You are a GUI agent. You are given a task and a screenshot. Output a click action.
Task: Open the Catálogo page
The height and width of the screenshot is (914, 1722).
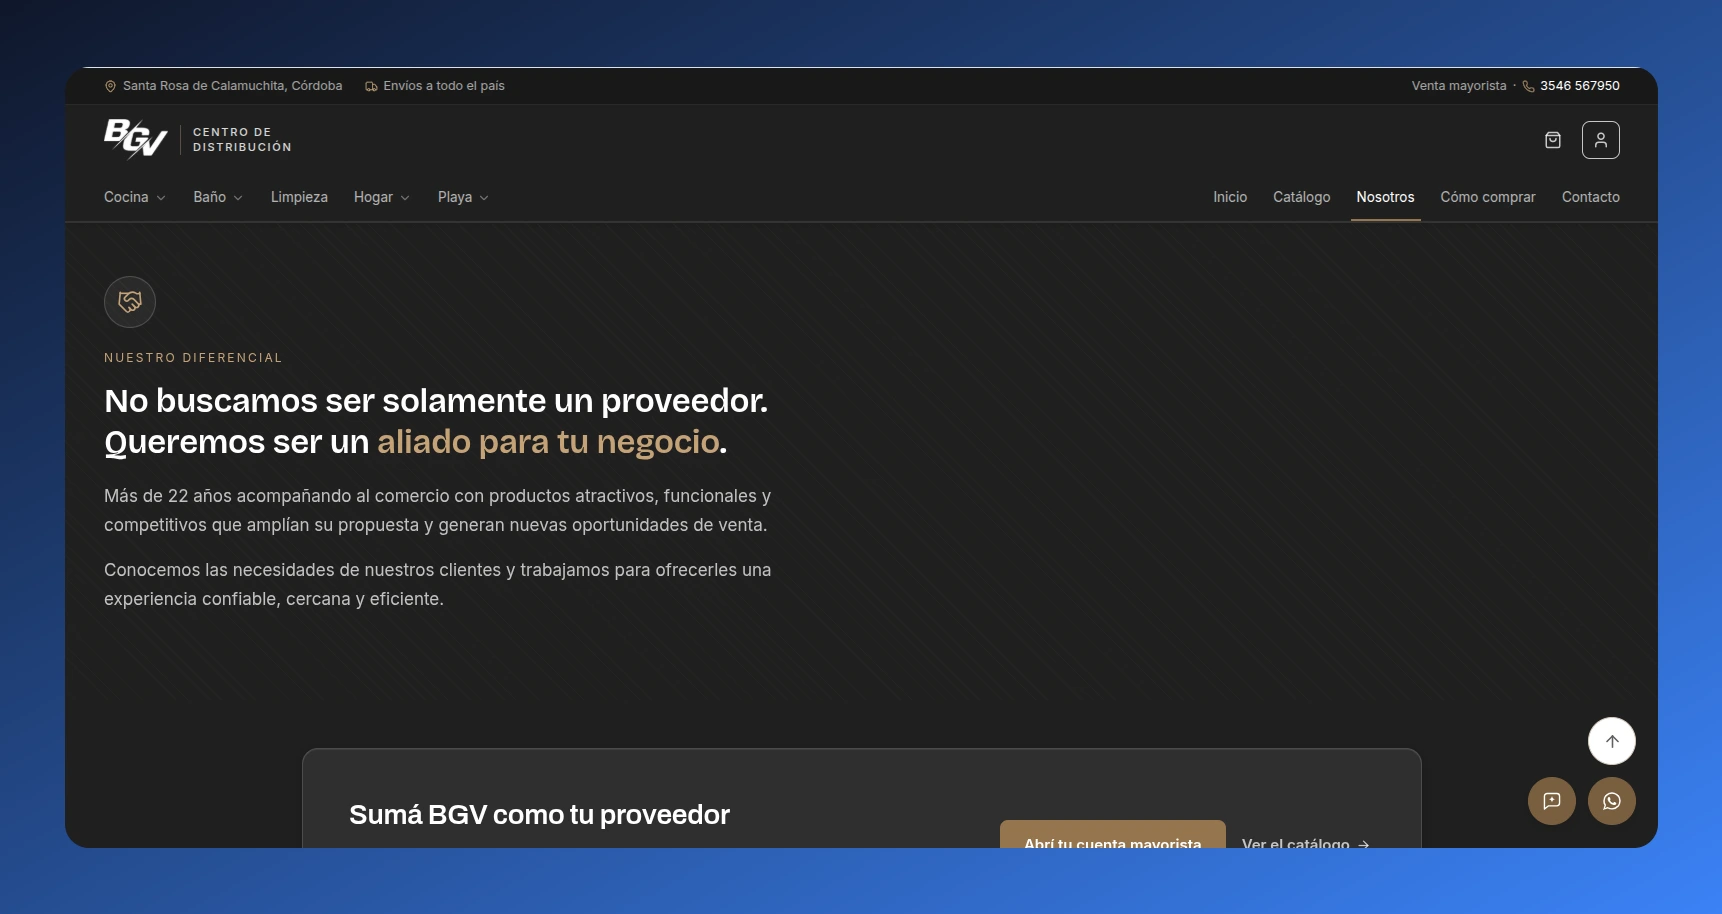1302,197
